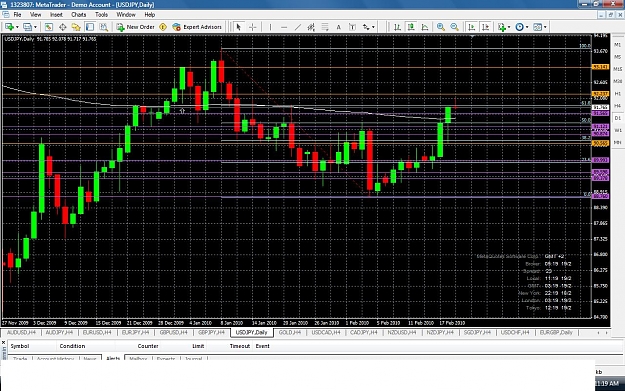The width and height of the screenshot is (625, 391).
Task: Open the MetaEditor yellow diamond icon
Action: click(x=163, y=27)
